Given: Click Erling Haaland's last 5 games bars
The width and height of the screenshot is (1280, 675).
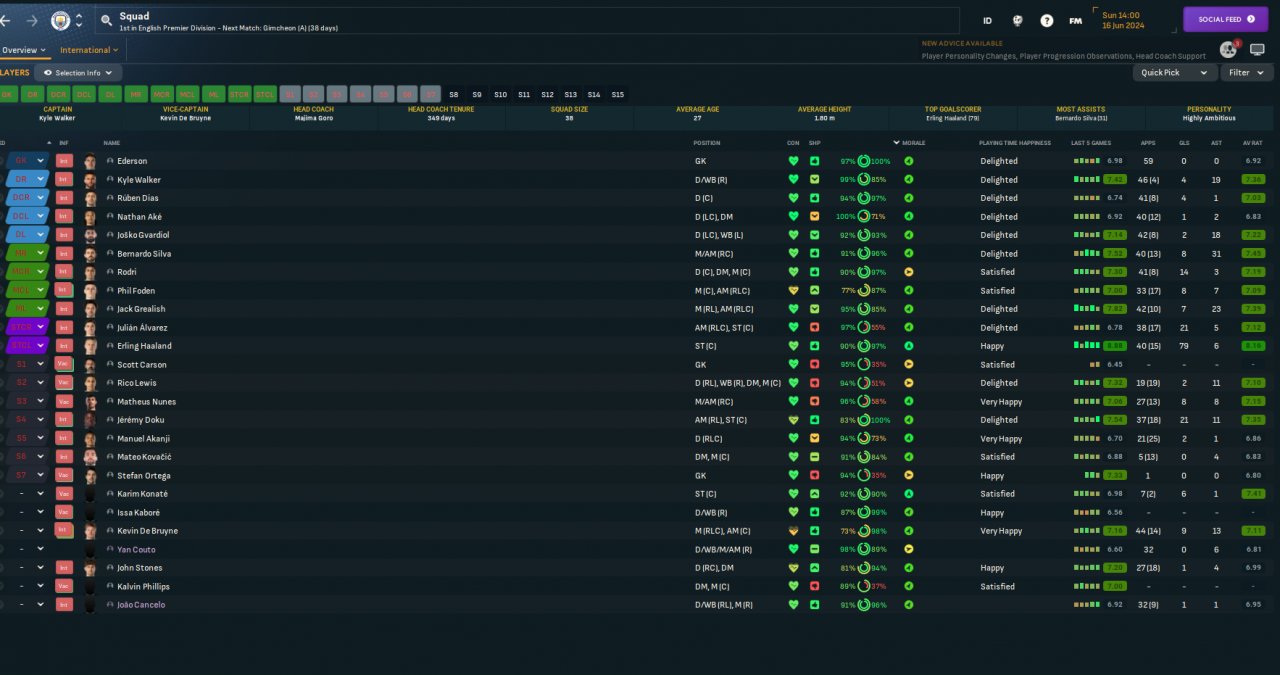Looking at the screenshot, I should point(1086,346).
